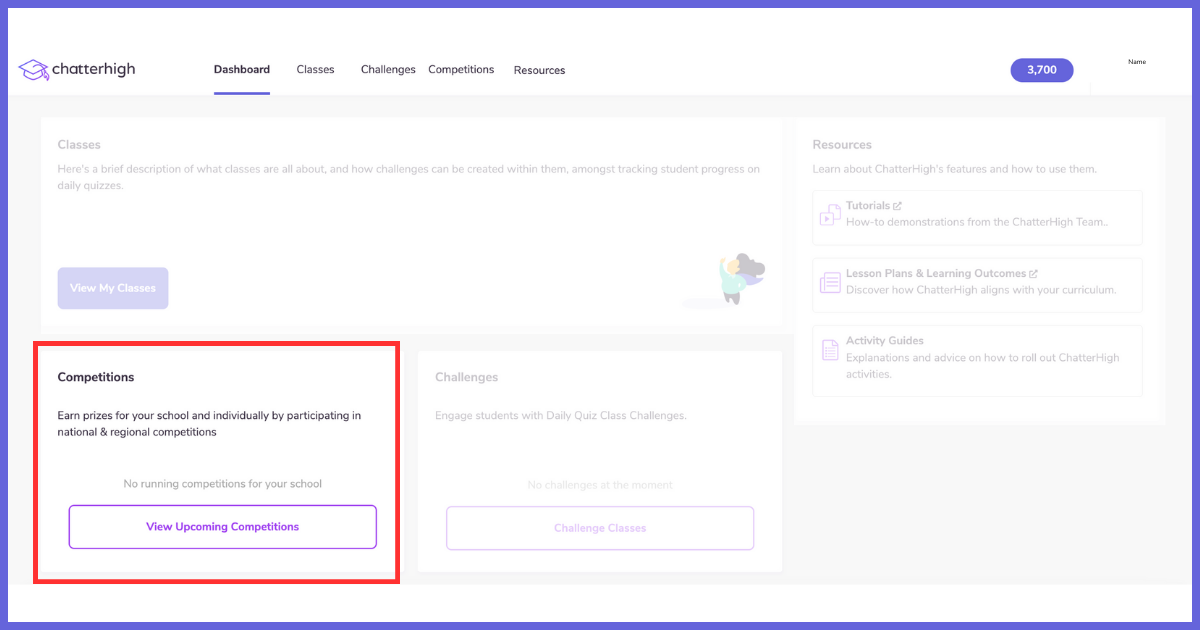Click the Lesson Plans document stack icon

tap(830, 283)
